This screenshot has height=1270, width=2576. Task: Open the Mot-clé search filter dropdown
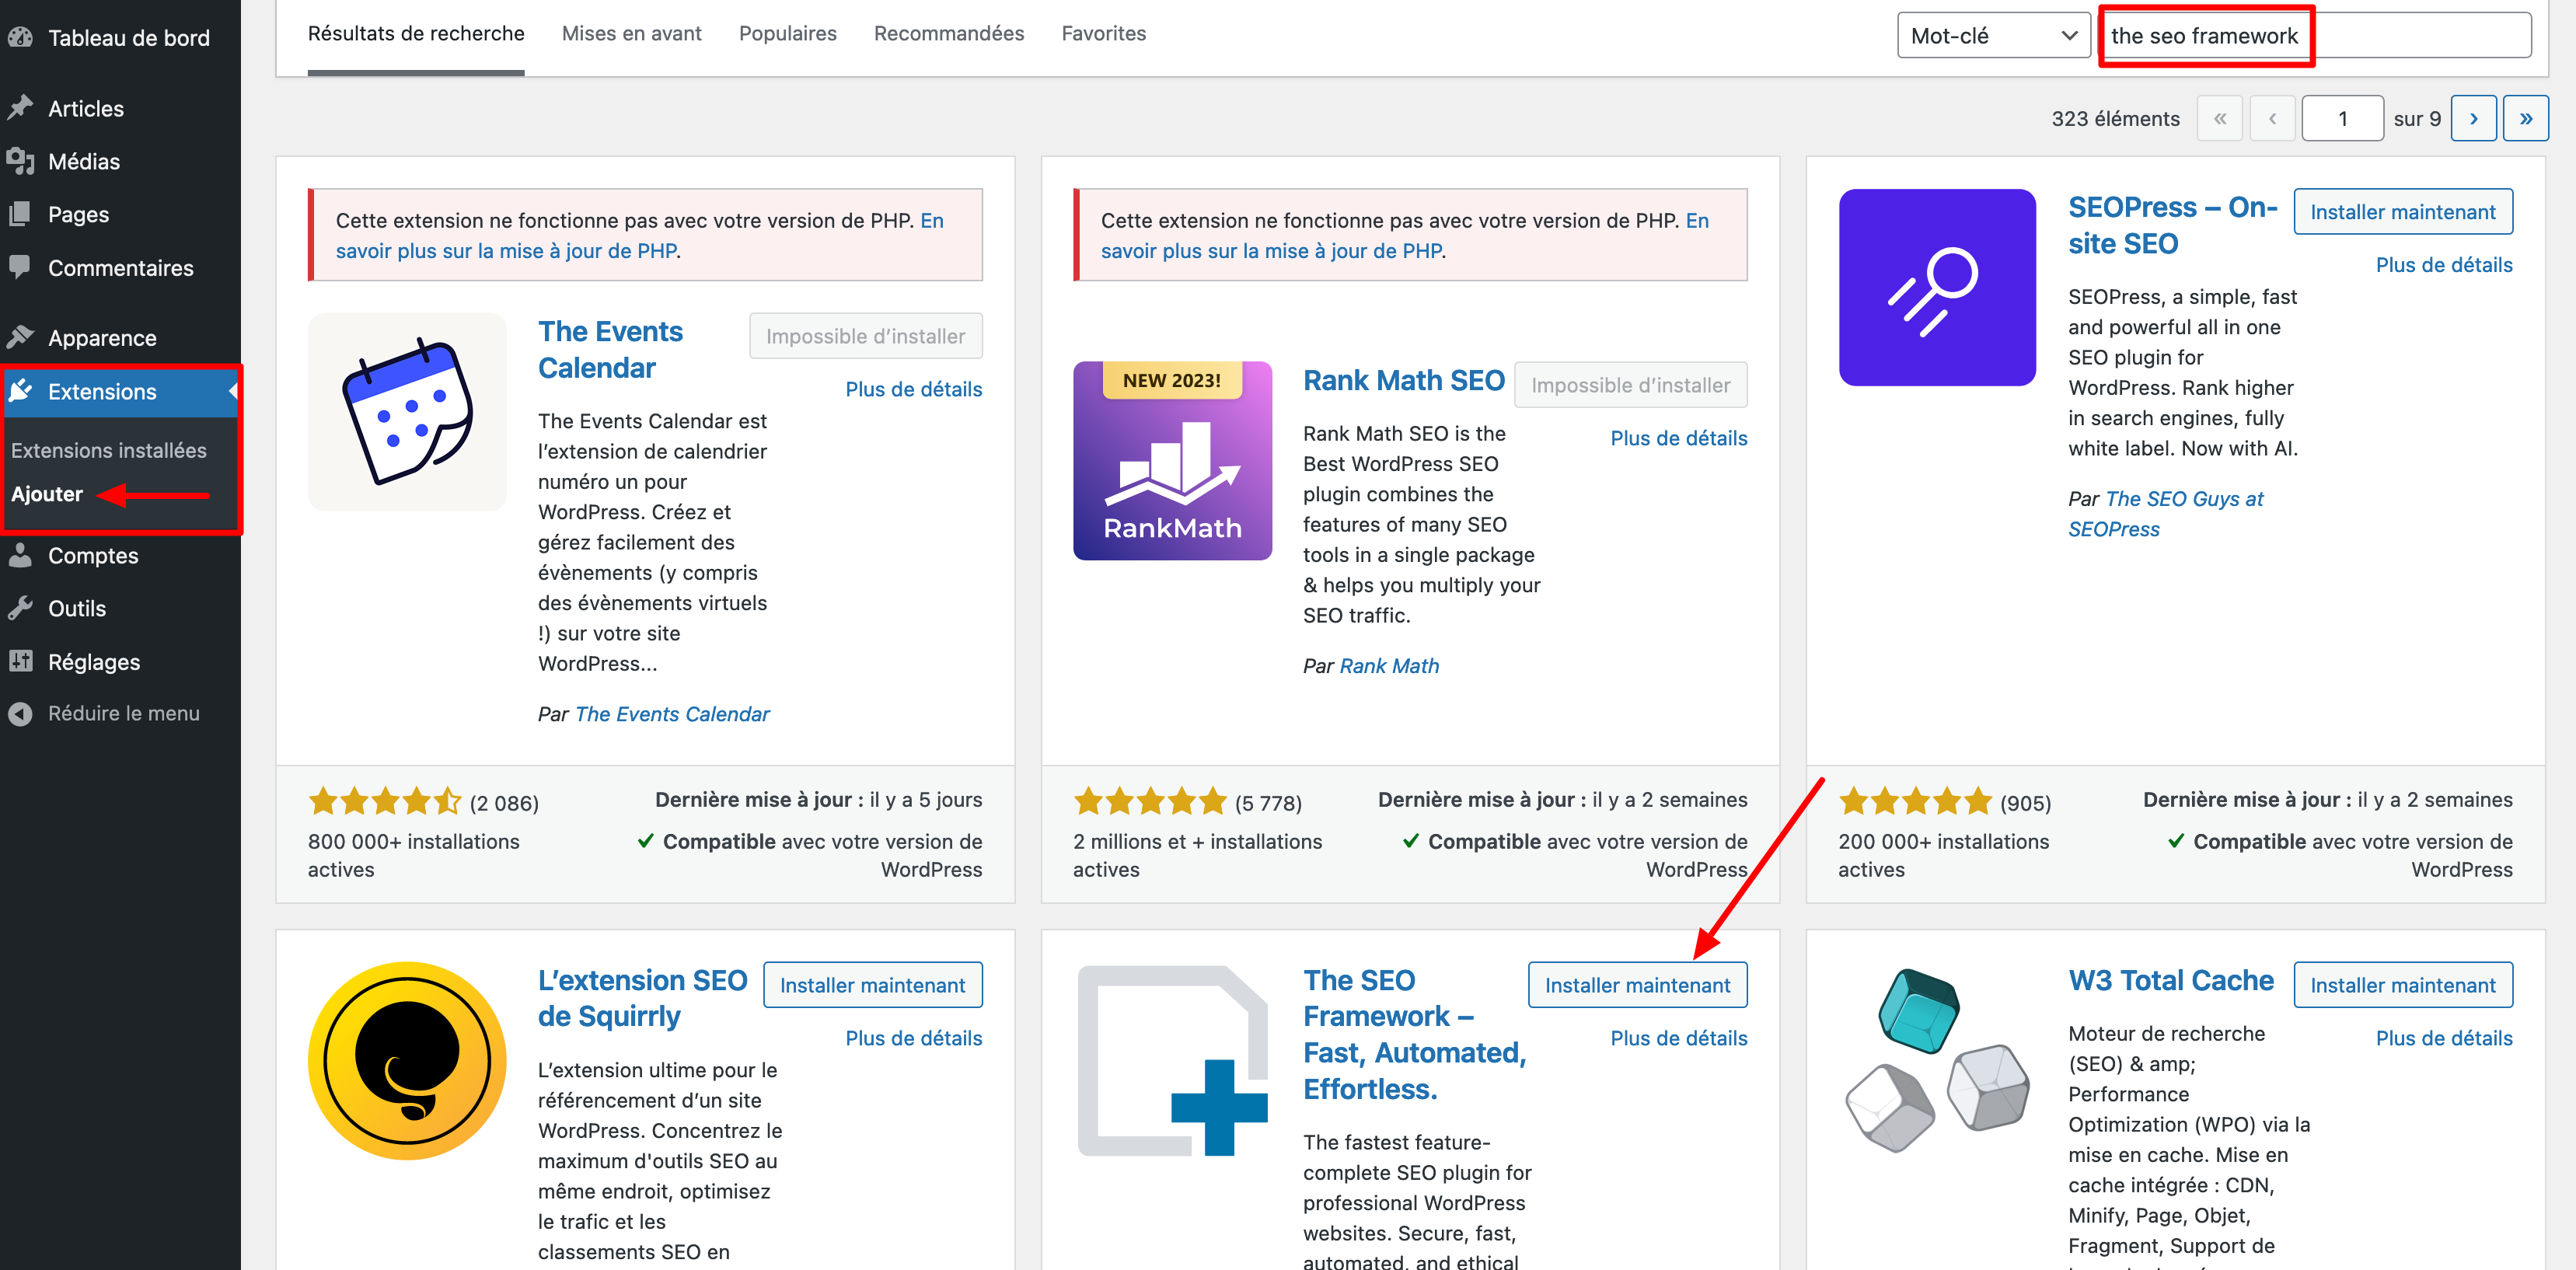1992,34
